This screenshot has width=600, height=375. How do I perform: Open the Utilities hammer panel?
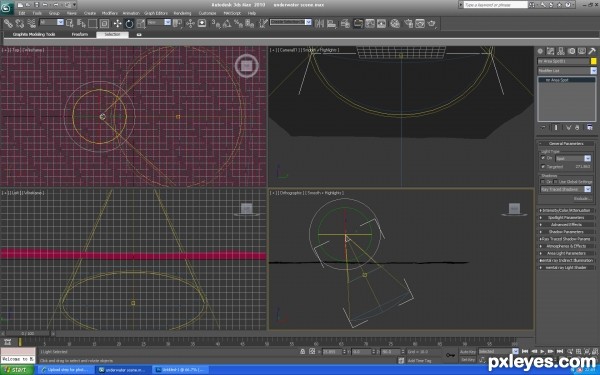[592, 51]
